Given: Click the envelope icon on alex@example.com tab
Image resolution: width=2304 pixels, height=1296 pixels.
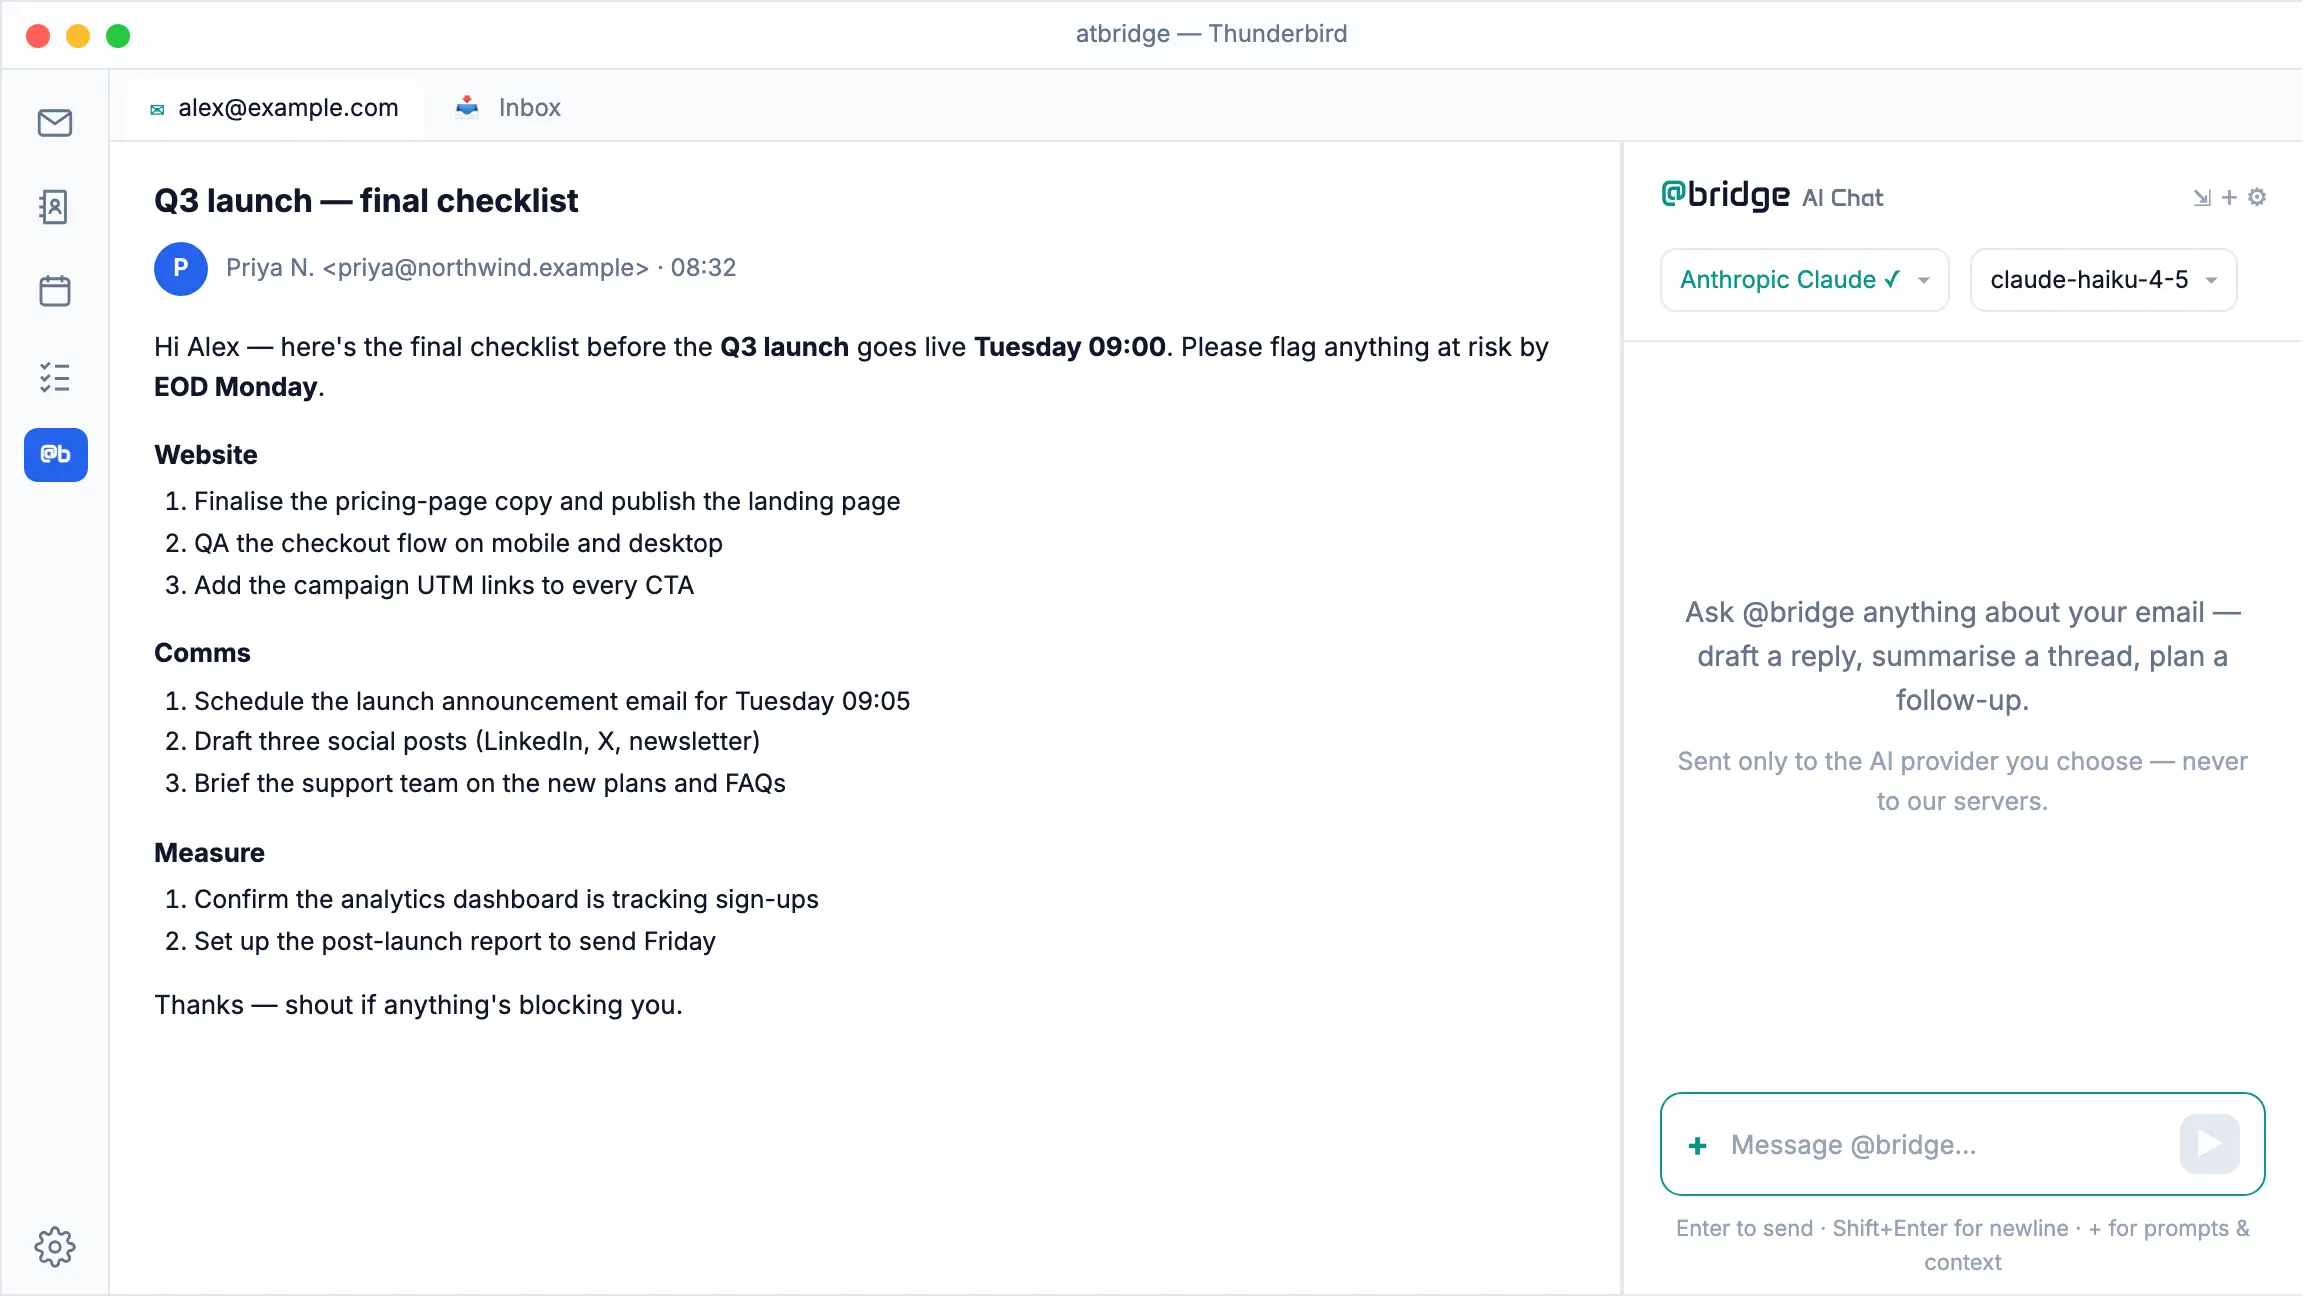Looking at the screenshot, I should pos(157,109).
